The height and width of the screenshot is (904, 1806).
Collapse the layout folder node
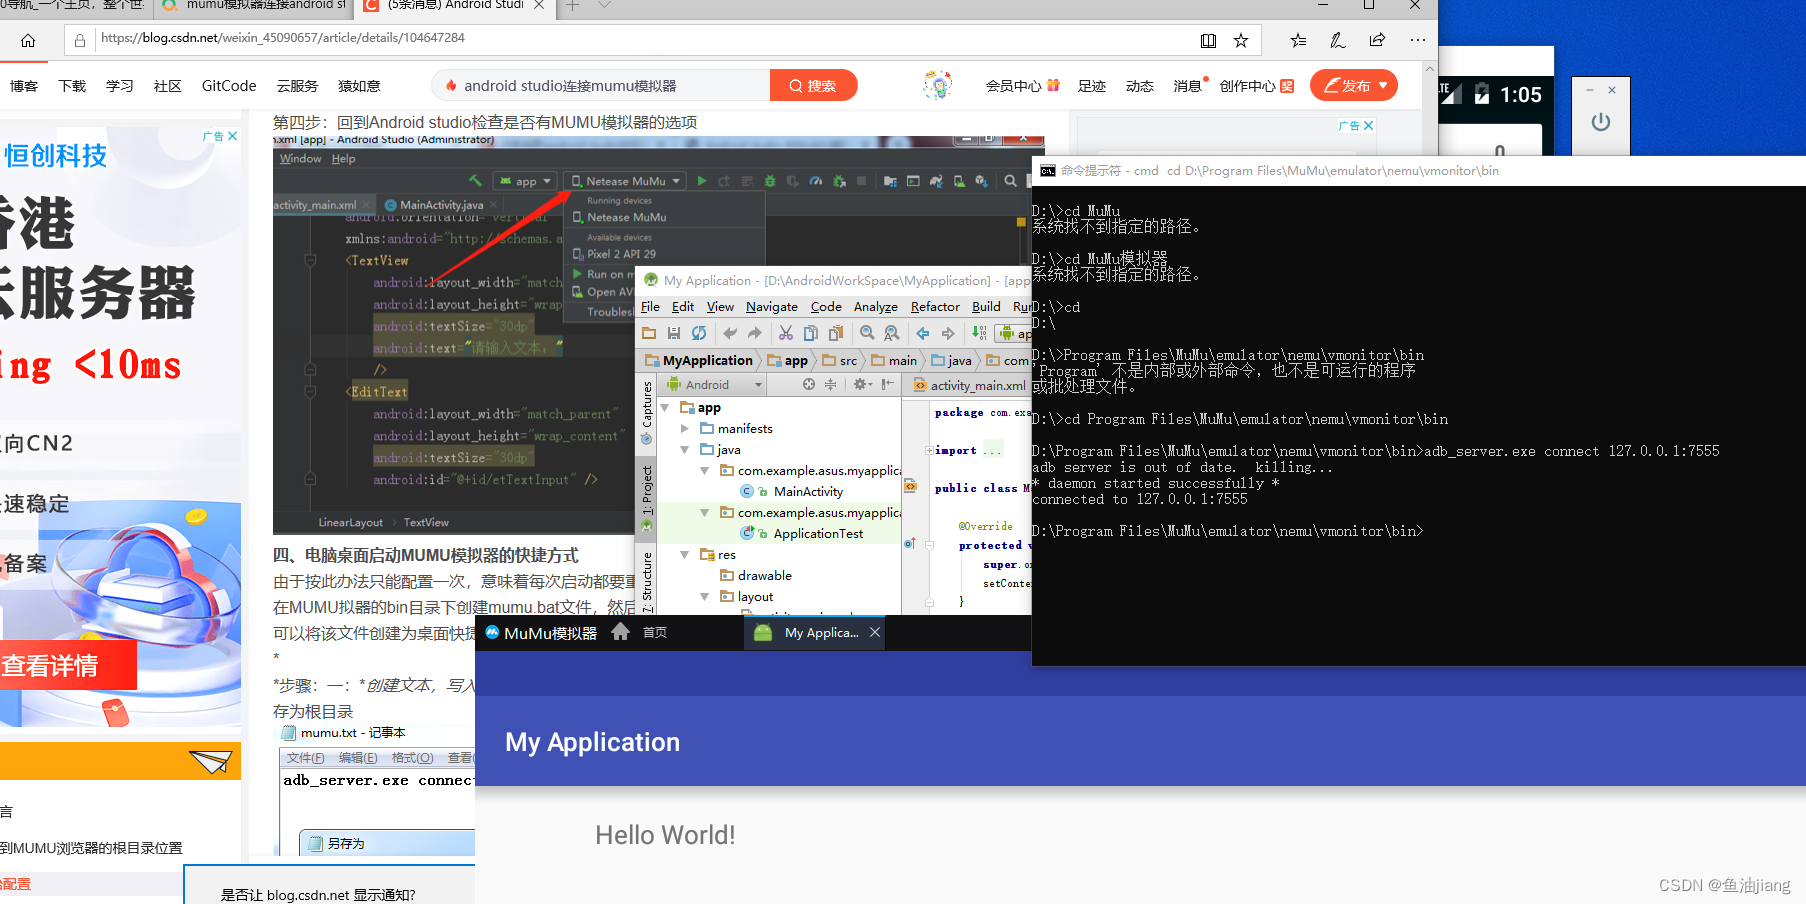click(705, 597)
